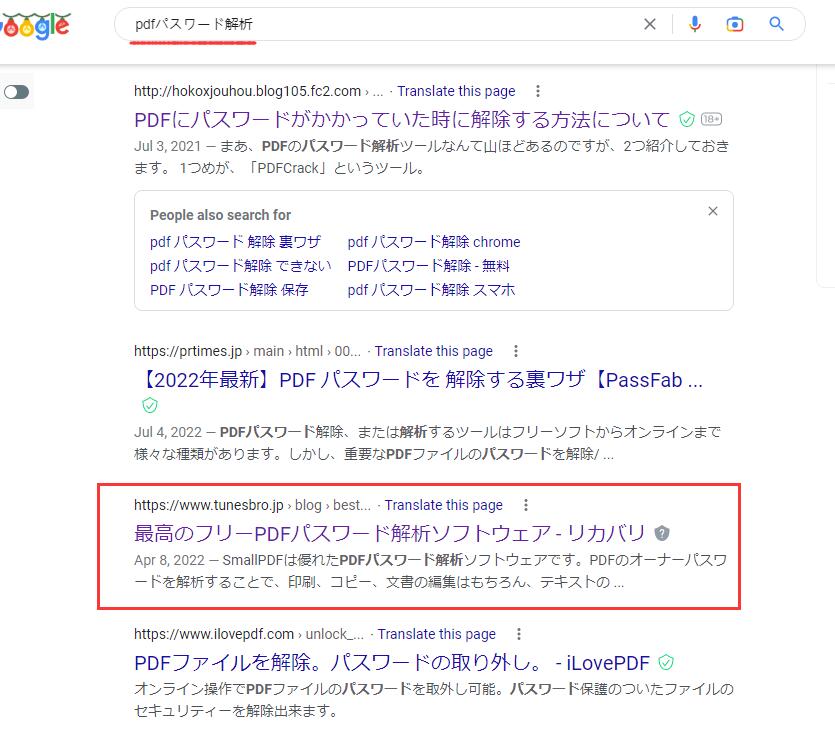835x738 pixels.
Task: Click the 18+ badge on hokoxjouhou result
Action: 711,119
